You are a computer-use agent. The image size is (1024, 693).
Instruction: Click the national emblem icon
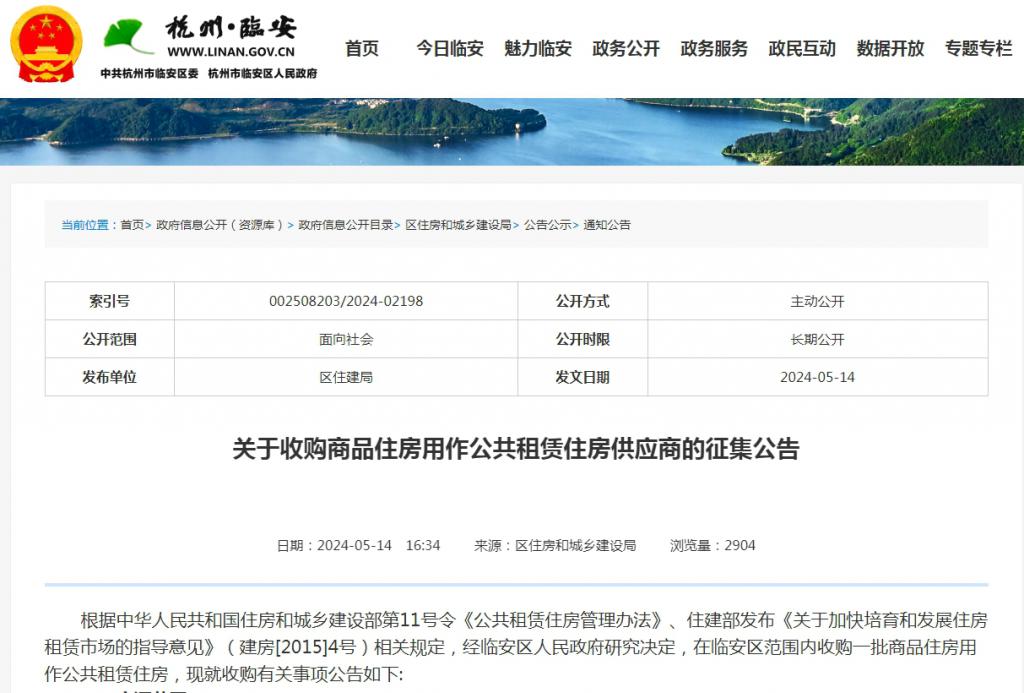click(47, 44)
